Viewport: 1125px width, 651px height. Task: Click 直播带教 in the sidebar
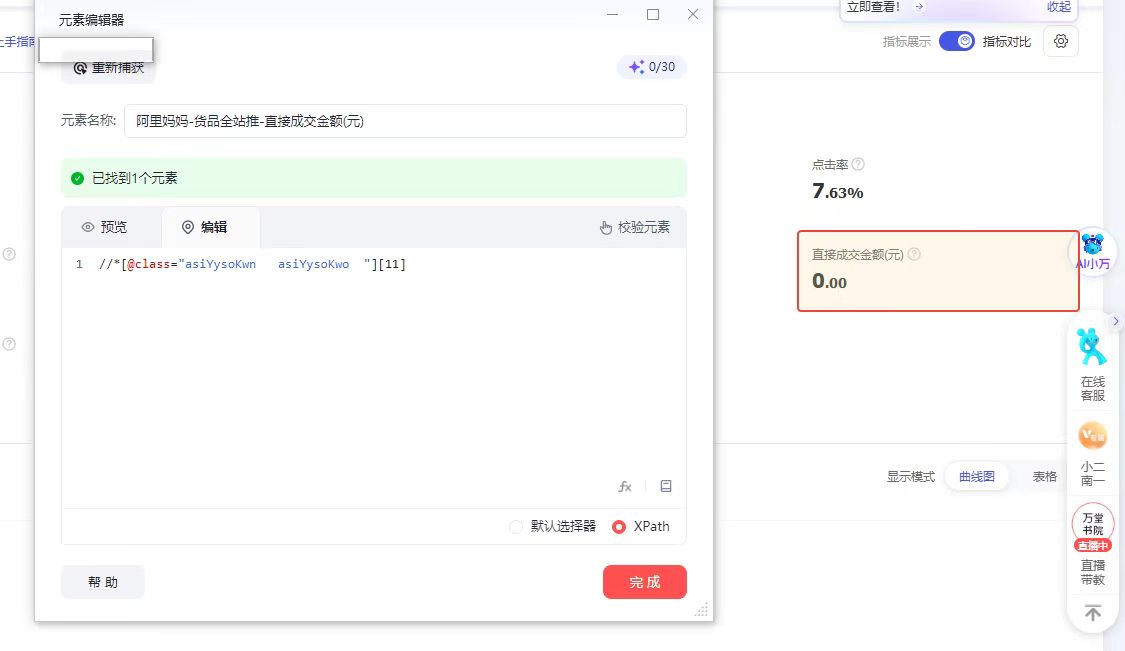pyautogui.click(x=1093, y=572)
